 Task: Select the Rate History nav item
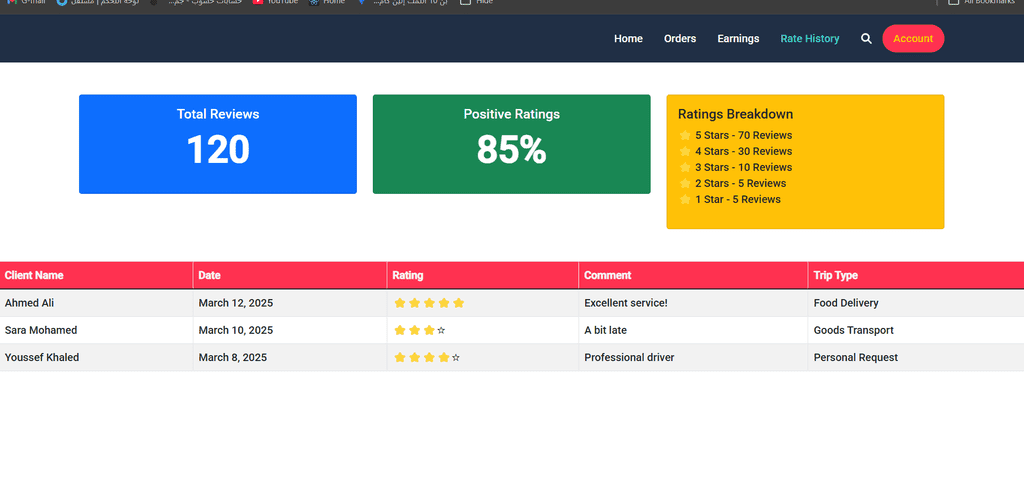810,39
